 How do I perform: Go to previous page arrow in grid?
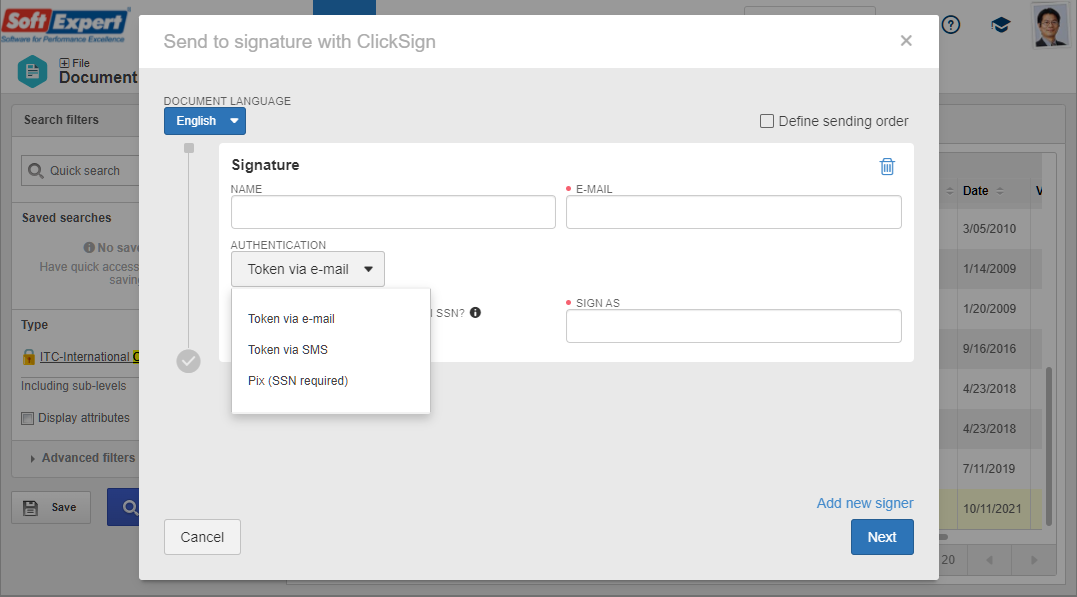click(x=990, y=560)
